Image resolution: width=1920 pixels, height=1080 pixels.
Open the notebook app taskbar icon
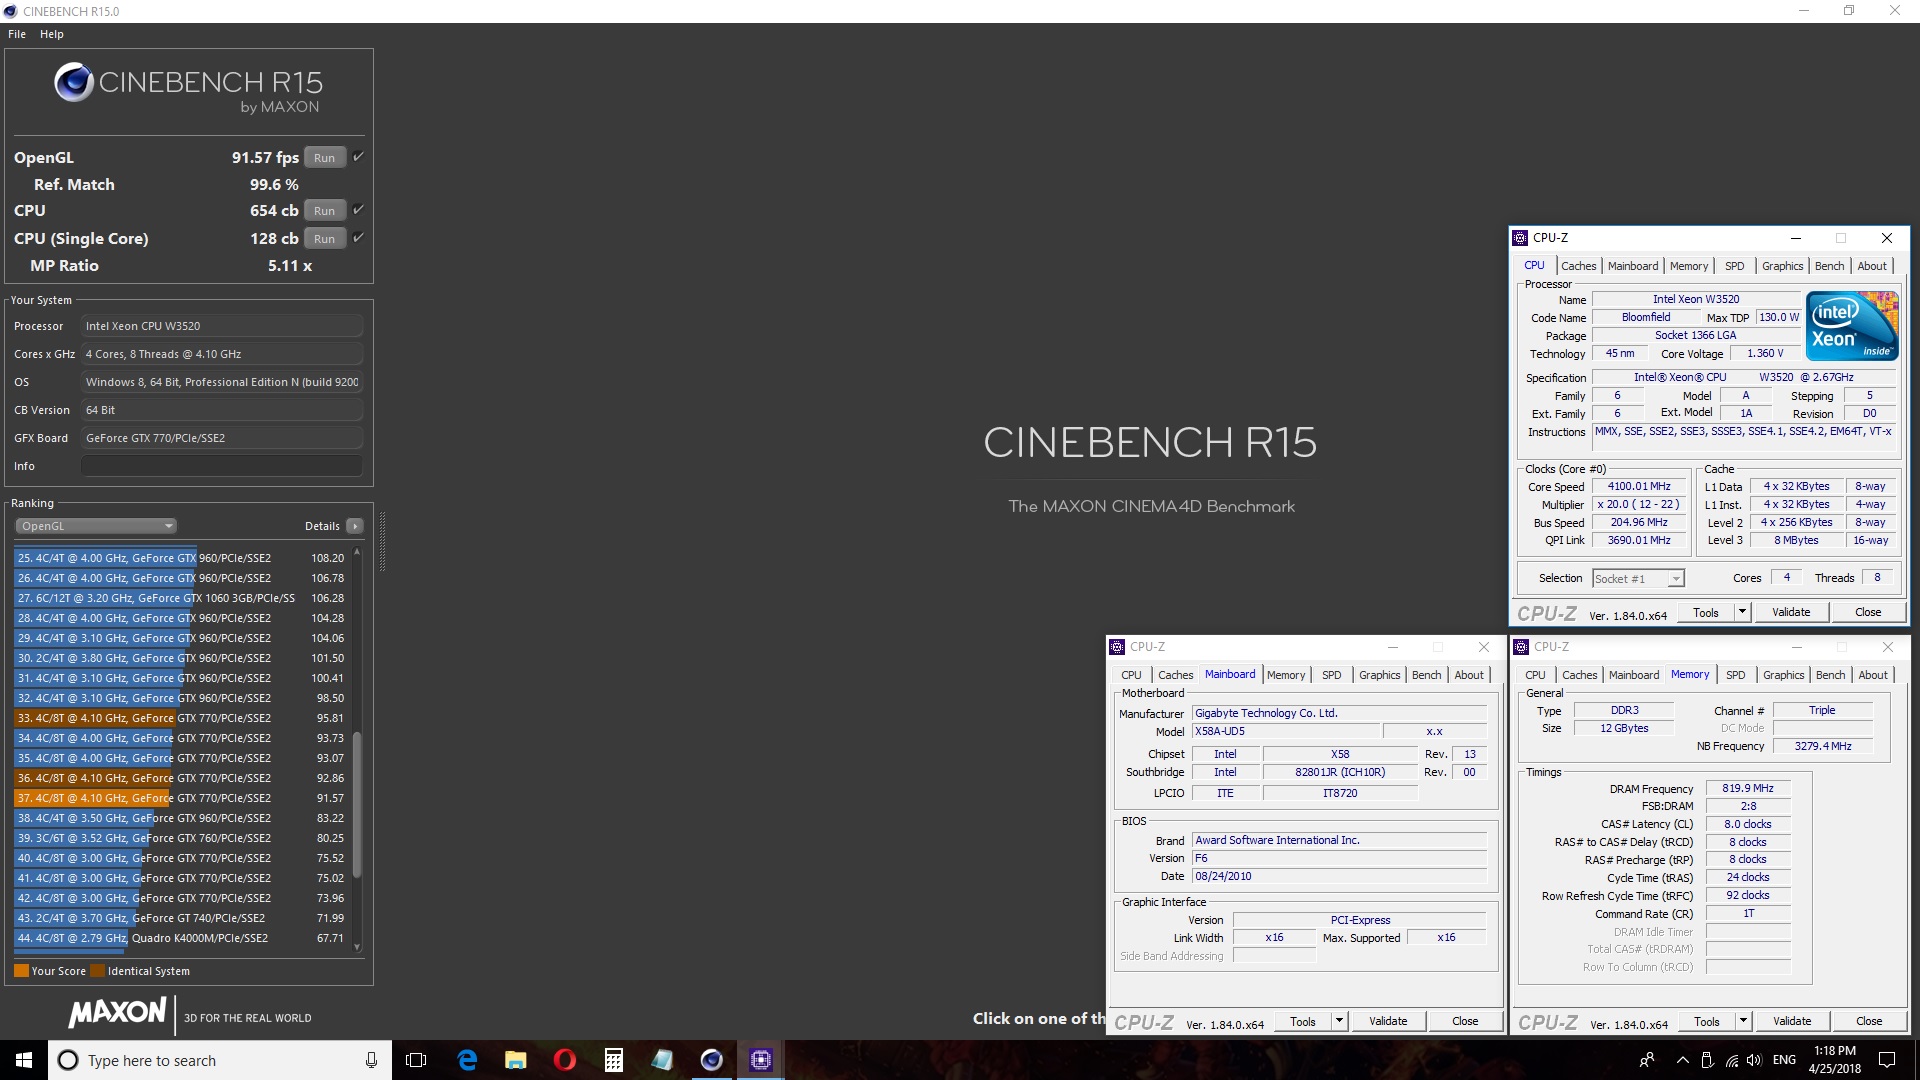point(663,1060)
